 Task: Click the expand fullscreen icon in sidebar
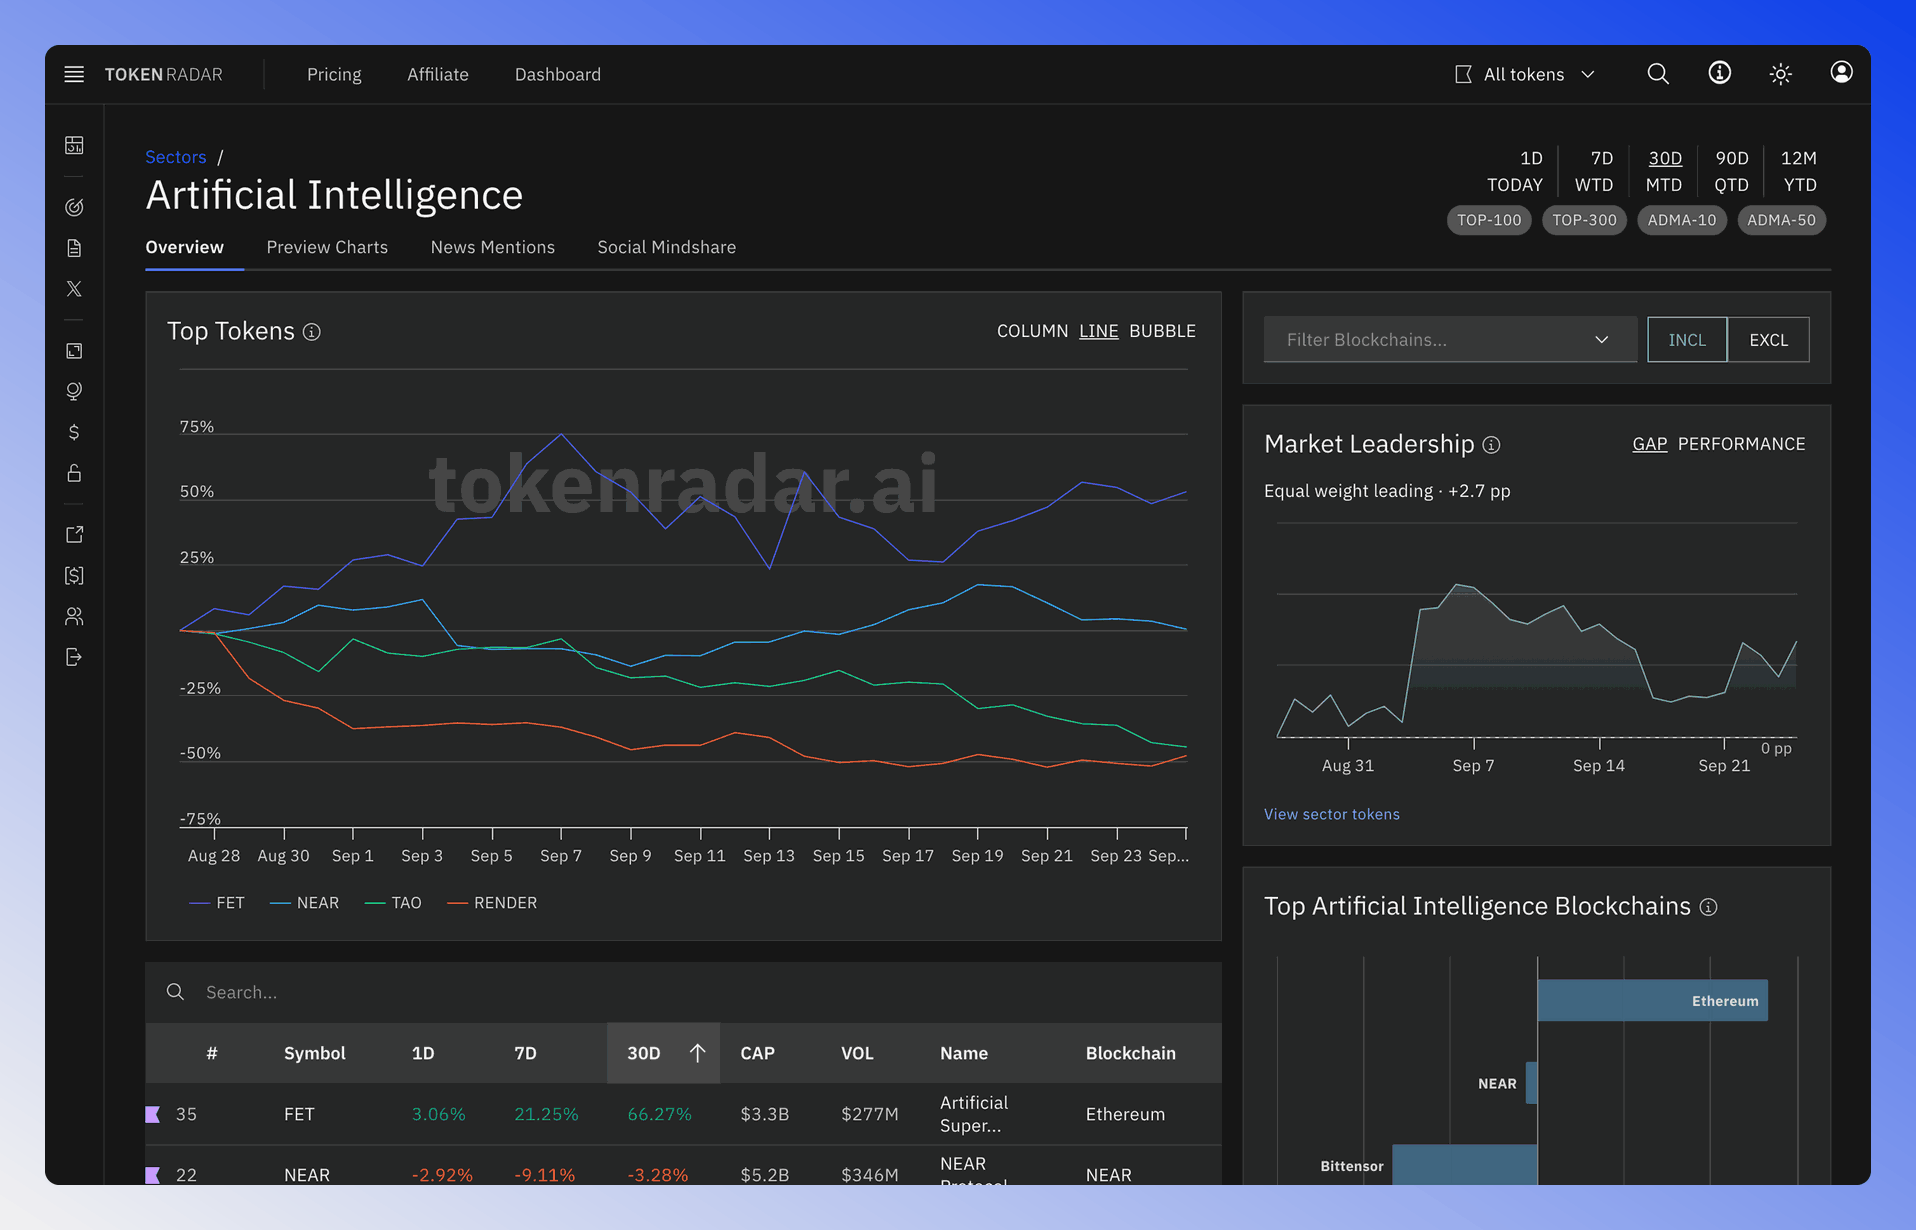point(74,351)
